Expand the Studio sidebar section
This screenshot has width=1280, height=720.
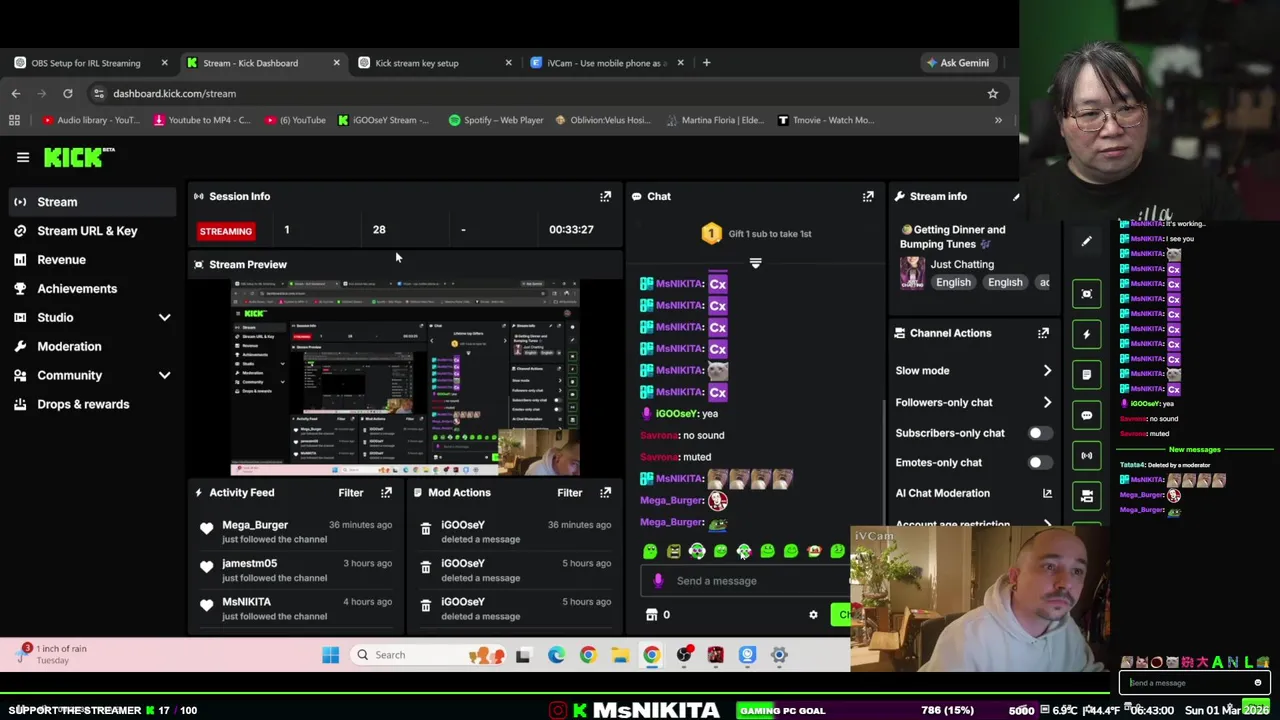coord(165,317)
